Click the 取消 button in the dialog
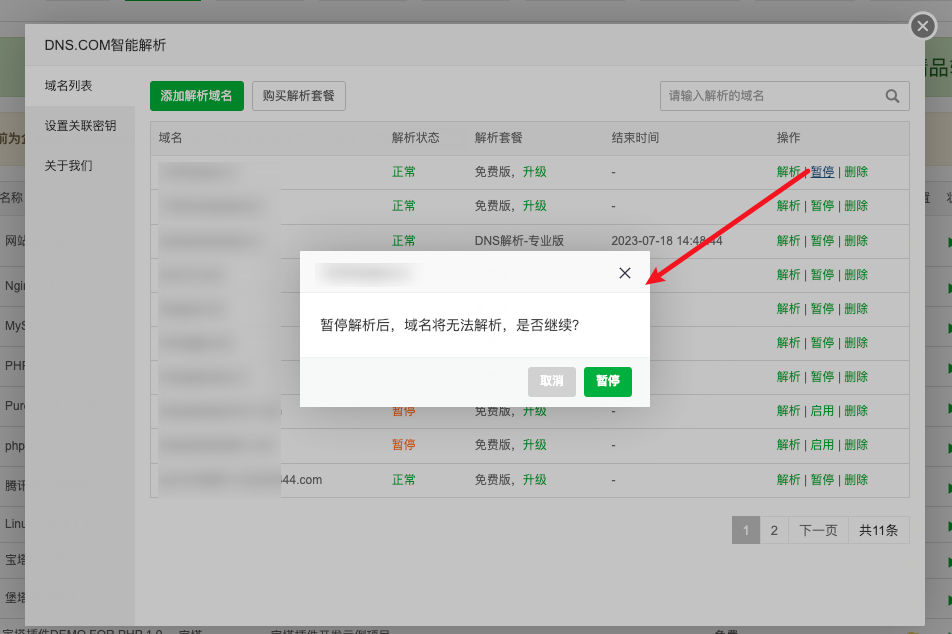The image size is (952, 634). tap(551, 381)
